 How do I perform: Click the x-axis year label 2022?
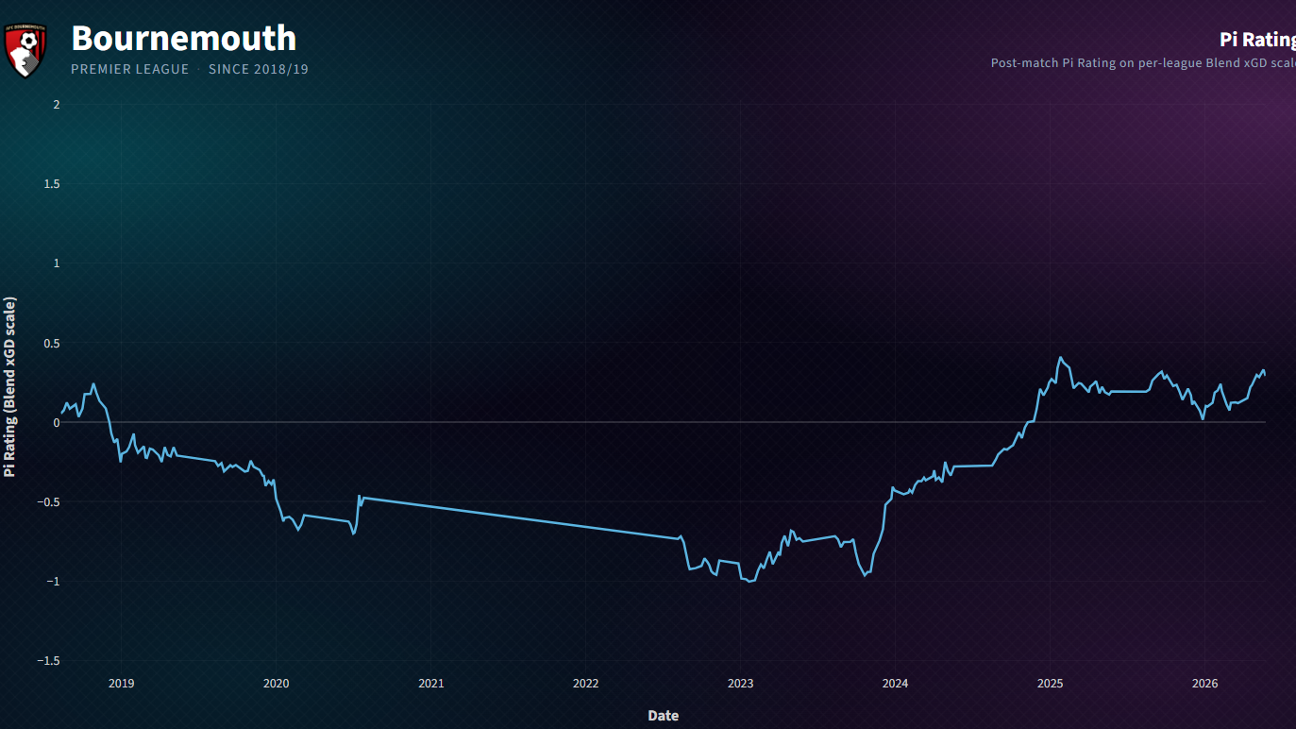click(586, 684)
